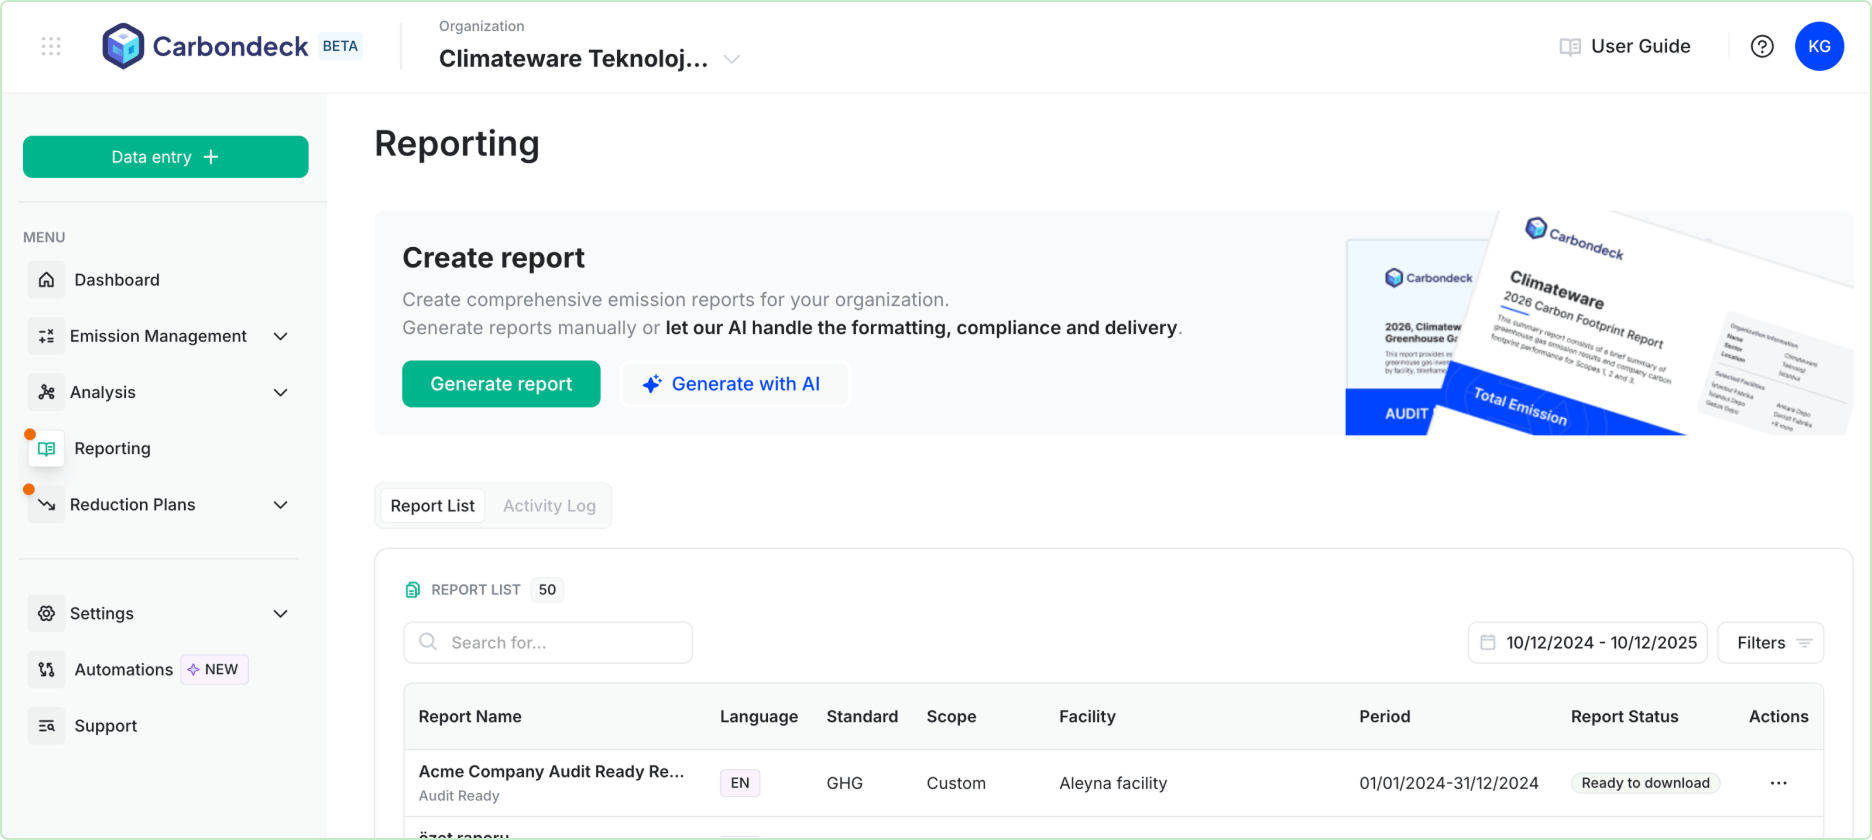The width and height of the screenshot is (1872, 840).
Task: Open the 10/12/2024 - 10/12/2025 date picker
Action: 1587,643
